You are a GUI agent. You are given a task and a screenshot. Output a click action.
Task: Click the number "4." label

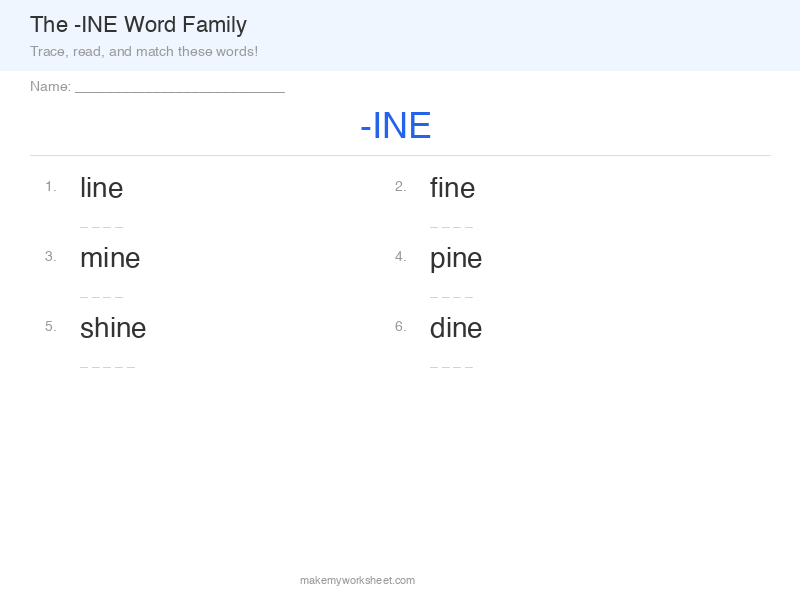coord(402,255)
